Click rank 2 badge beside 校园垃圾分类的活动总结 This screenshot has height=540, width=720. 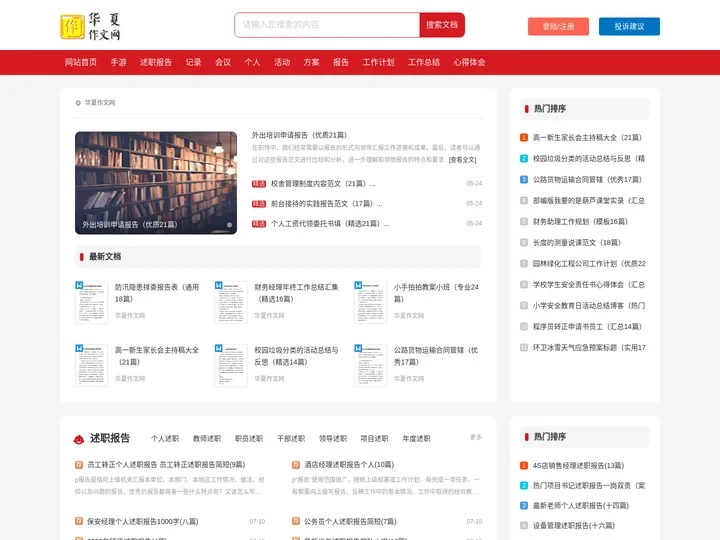coord(524,158)
